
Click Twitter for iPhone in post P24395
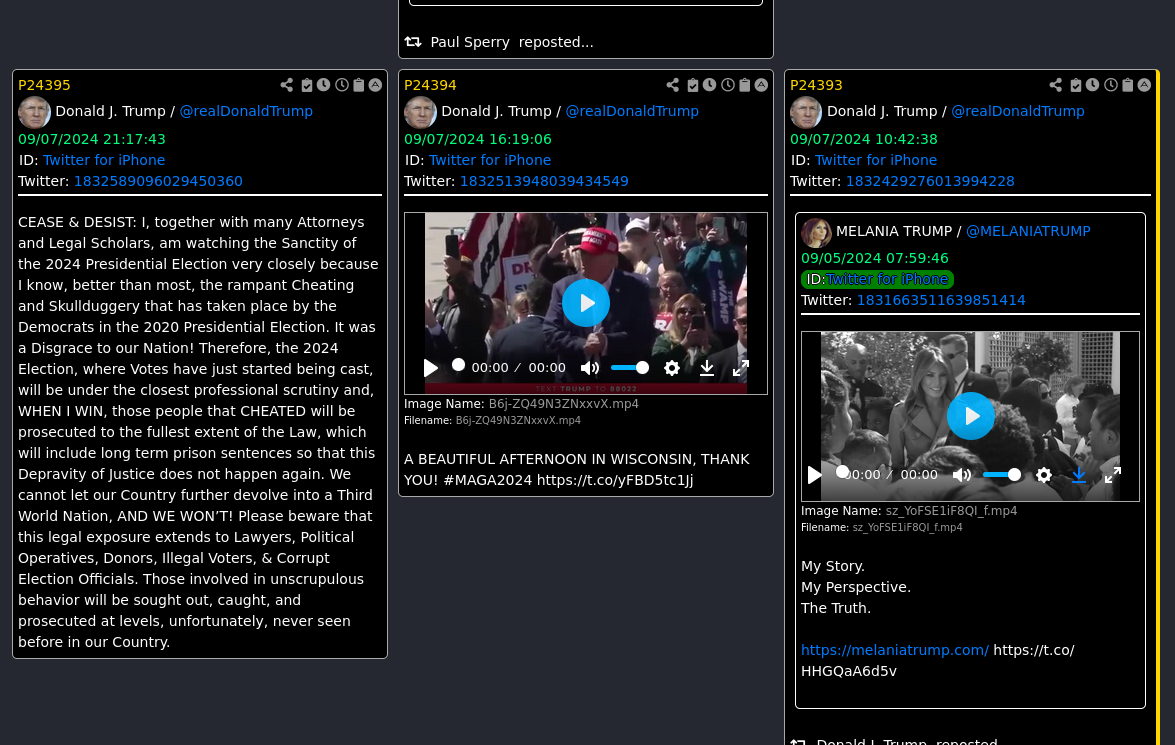(104, 160)
